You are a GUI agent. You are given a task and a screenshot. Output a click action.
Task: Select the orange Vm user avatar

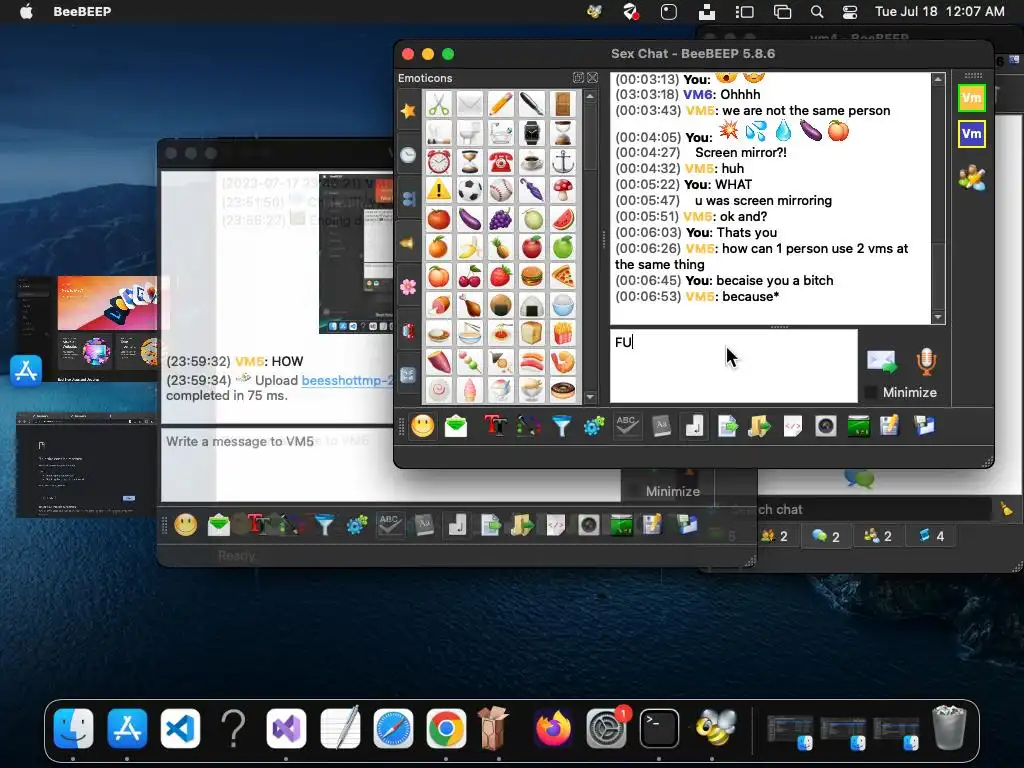click(972, 98)
